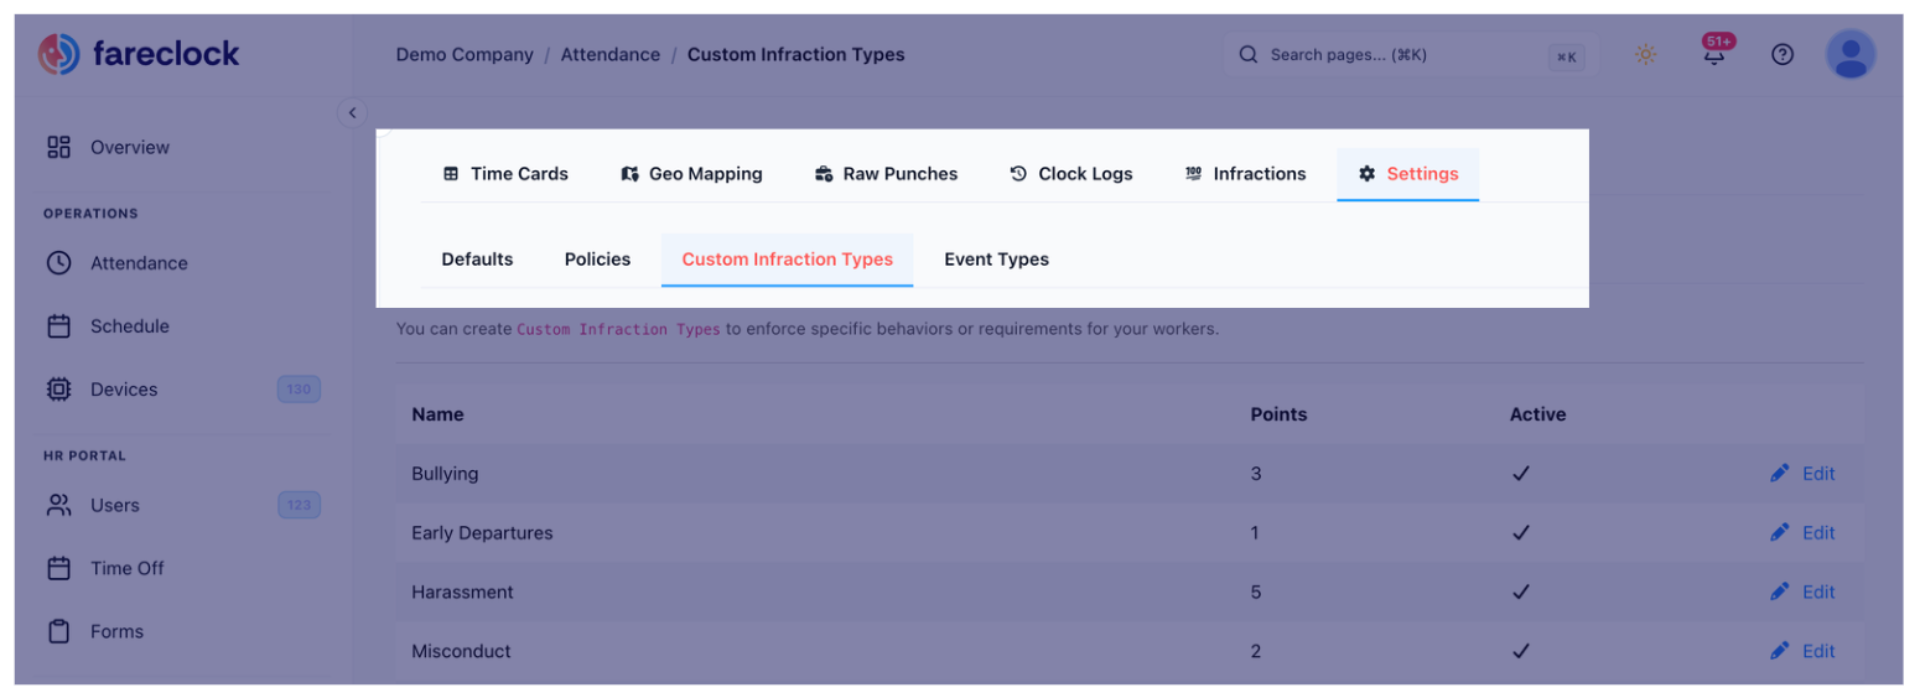Click the Name column header
The height and width of the screenshot is (700, 1920).
click(x=438, y=414)
